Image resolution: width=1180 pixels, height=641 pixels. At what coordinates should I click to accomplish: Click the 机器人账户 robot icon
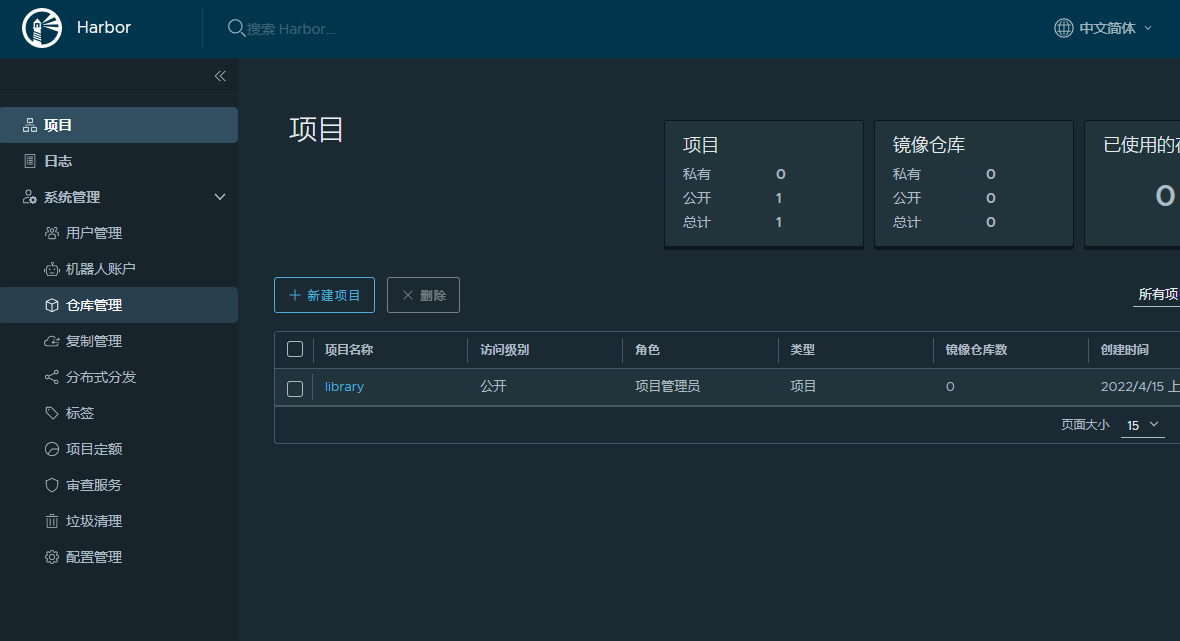pyautogui.click(x=52, y=269)
